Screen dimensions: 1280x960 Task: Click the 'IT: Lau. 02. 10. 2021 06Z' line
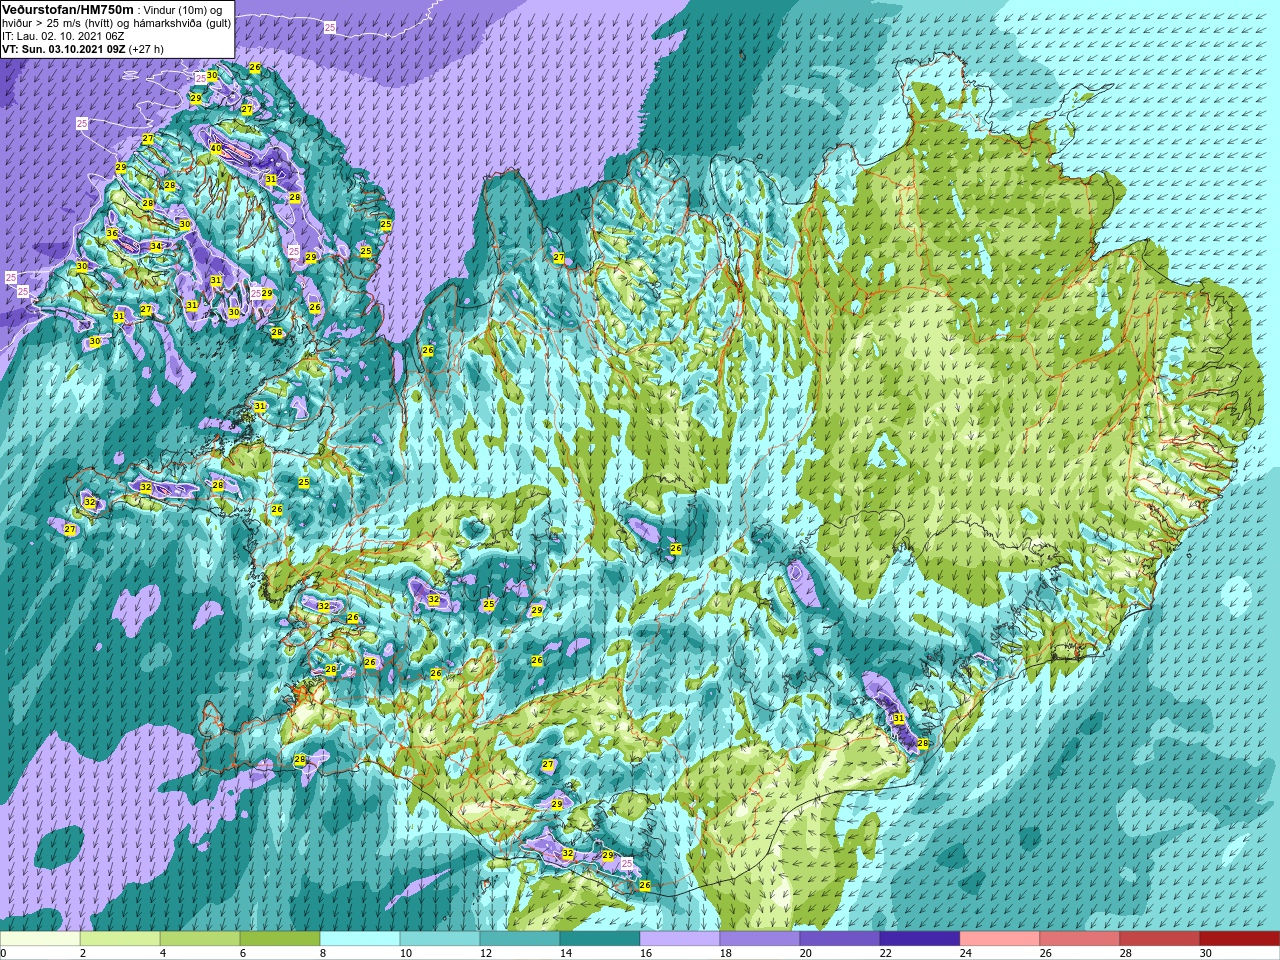click(x=63, y=35)
